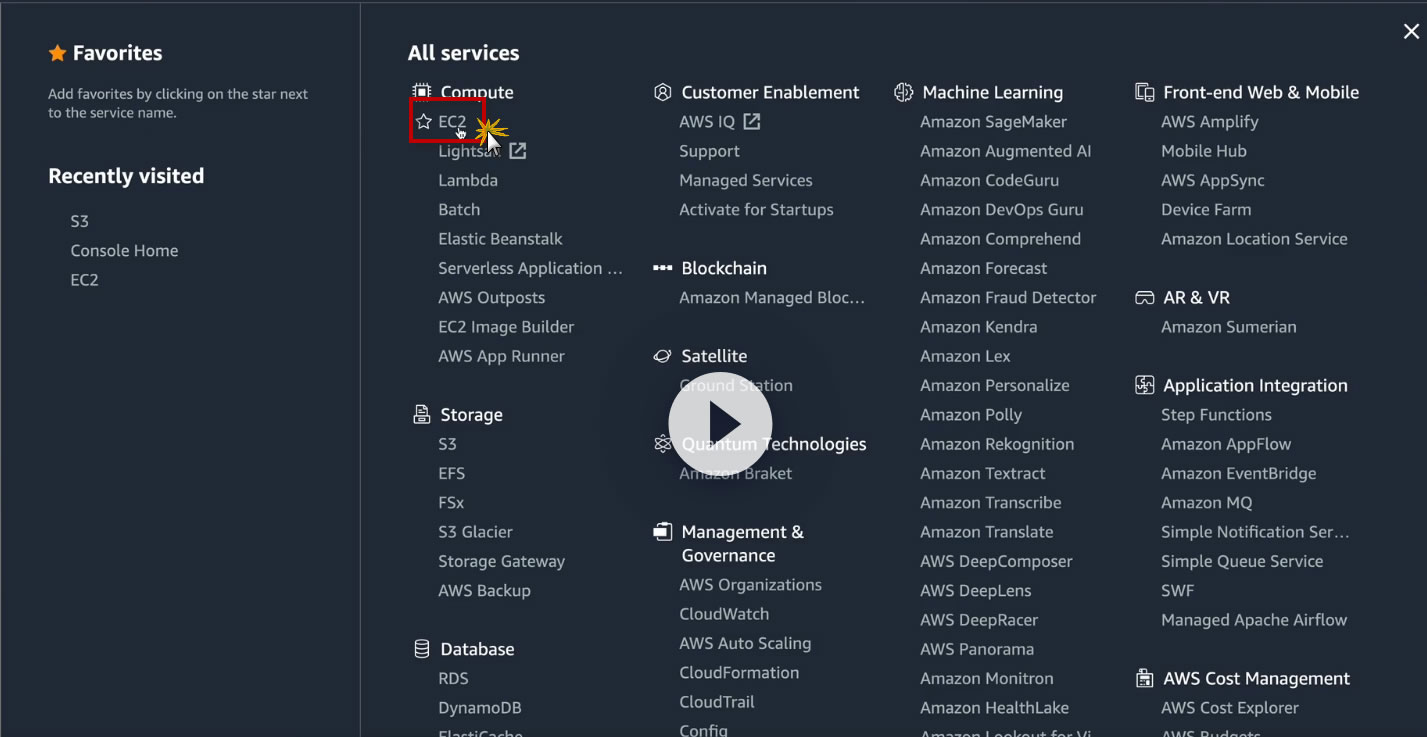1427x737 pixels.
Task: Click the Satellite category icon
Action: pyautogui.click(x=662, y=356)
